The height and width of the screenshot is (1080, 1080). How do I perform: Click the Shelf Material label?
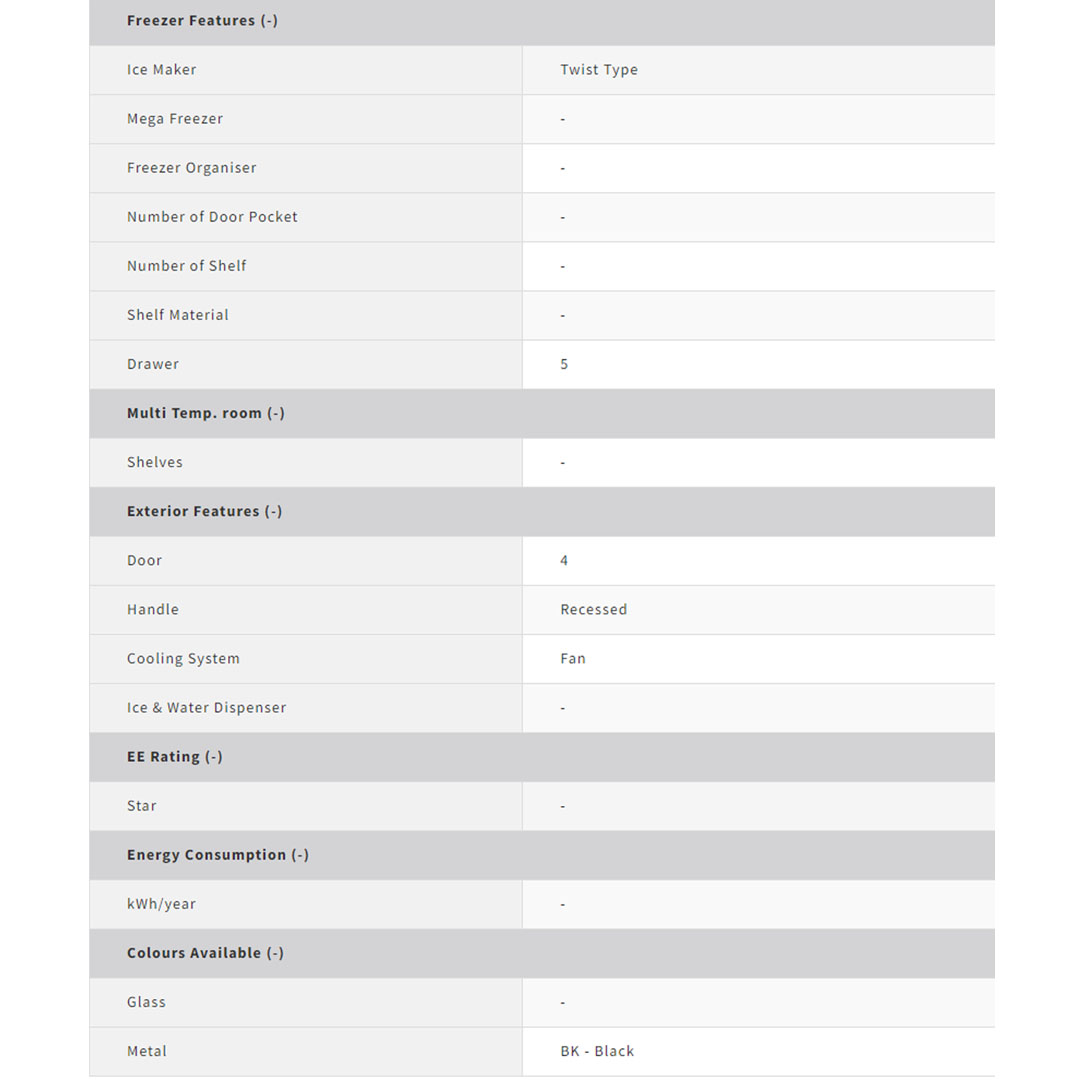tap(178, 315)
